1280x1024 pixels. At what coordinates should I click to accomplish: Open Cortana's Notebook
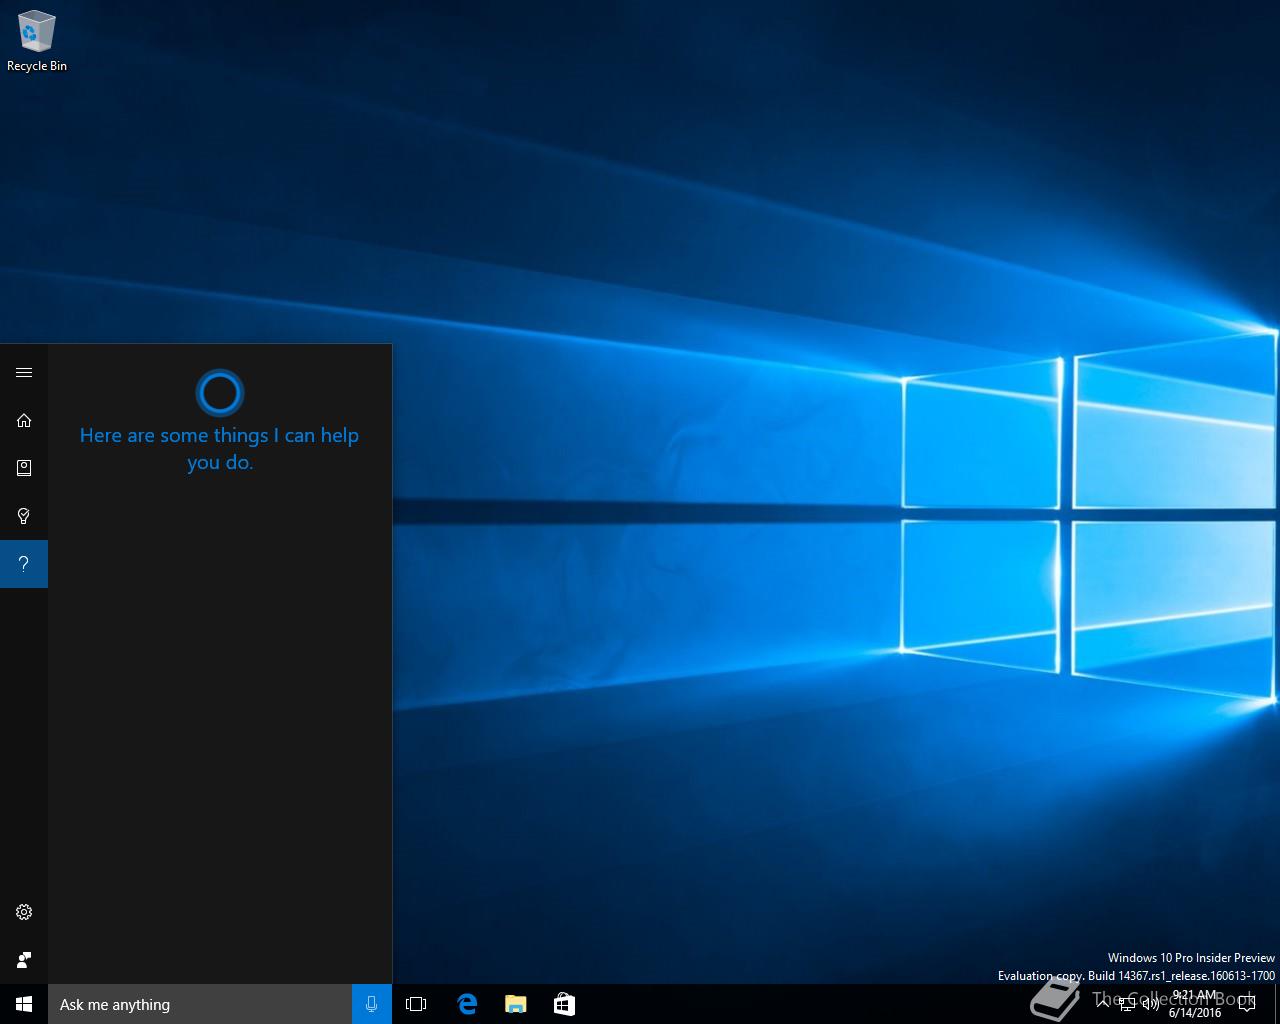(24, 468)
